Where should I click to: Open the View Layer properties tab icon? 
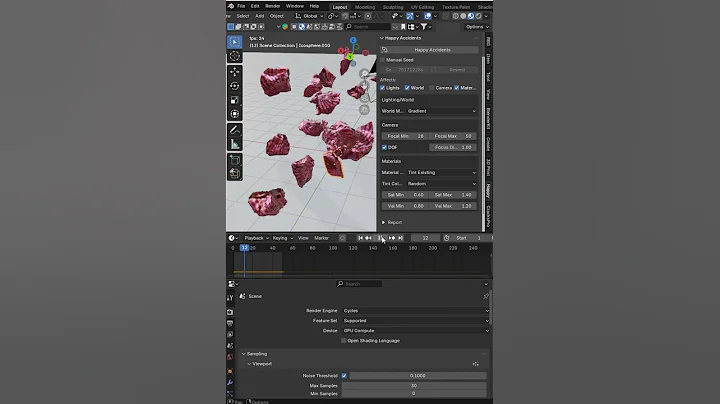point(230,335)
